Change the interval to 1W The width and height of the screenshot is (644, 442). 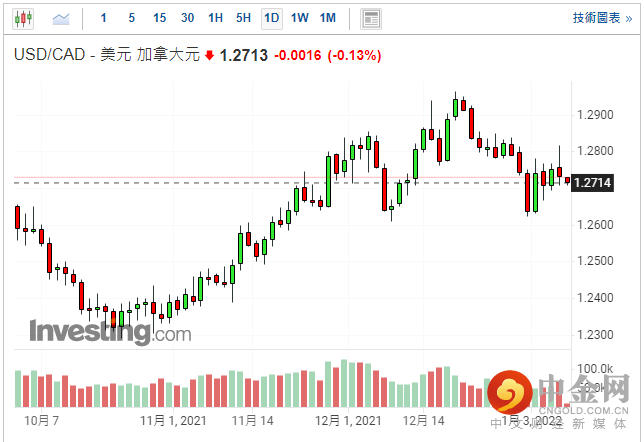click(x=300, y=18)
